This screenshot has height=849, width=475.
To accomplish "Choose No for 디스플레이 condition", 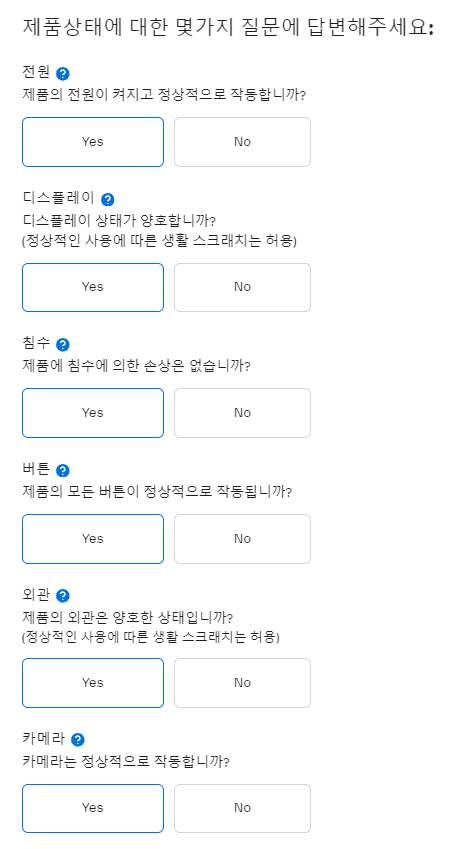I will (242, 288).
